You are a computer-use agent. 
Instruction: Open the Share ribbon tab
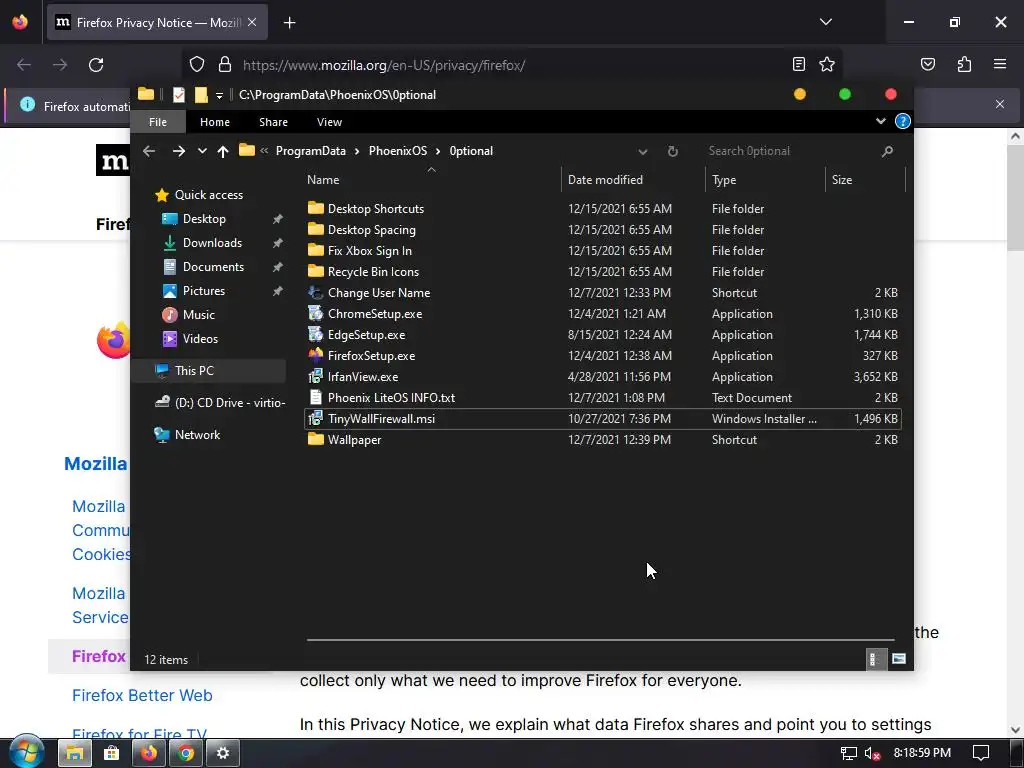[x=273, y=122]
